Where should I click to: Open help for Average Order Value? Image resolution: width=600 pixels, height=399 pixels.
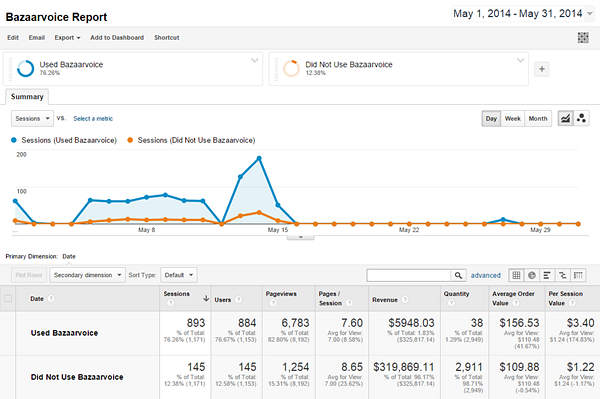tap(516, 303)
